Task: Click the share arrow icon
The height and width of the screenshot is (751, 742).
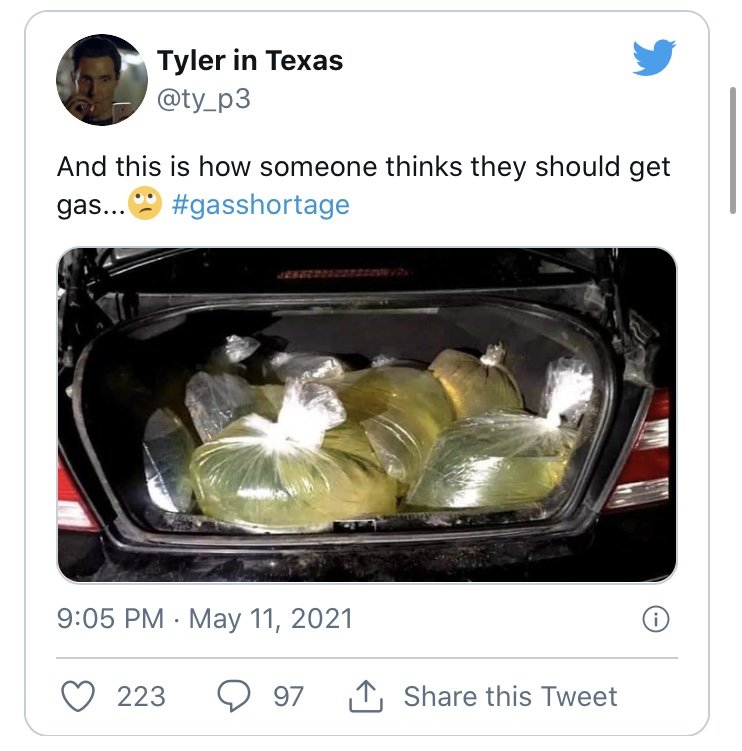Action: pos(366,696)
